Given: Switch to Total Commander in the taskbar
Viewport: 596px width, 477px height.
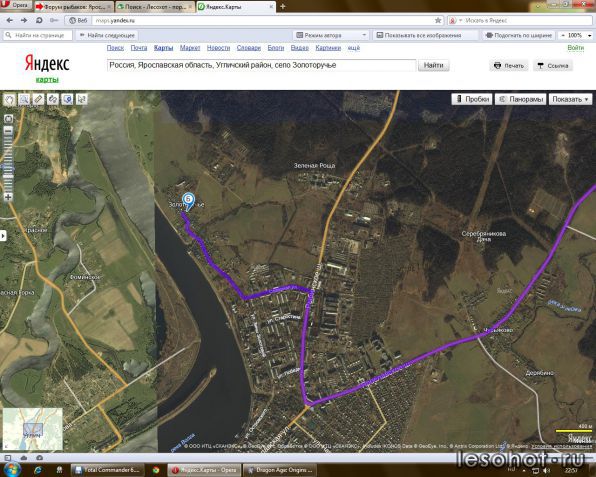Looking at the screenshot, I should click(x=108, y=470).
